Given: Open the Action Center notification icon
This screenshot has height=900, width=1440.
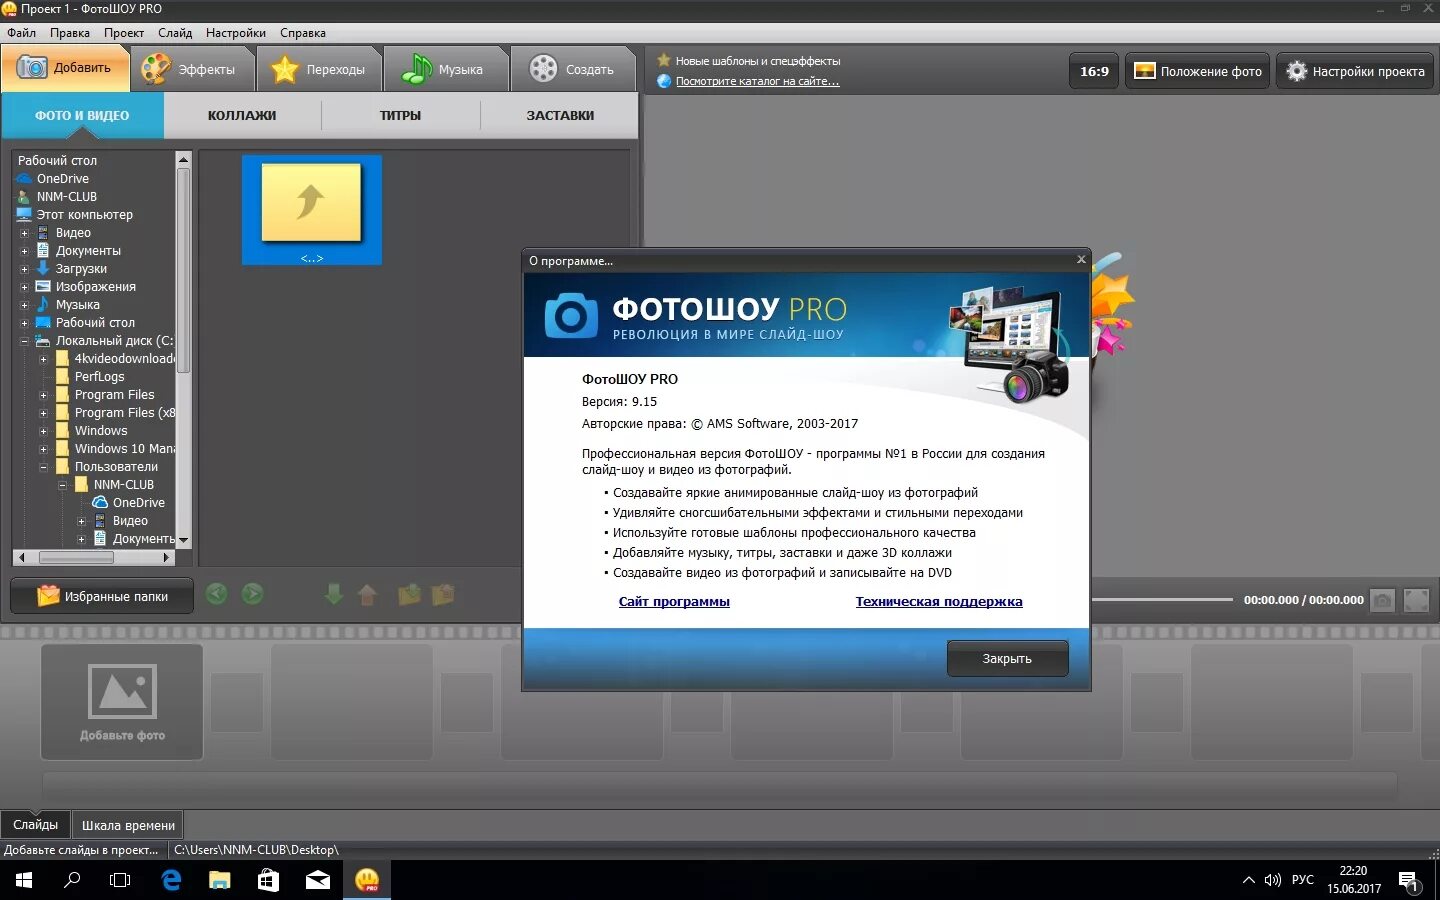Looking at the screenshot, I should click(1409, 881).
